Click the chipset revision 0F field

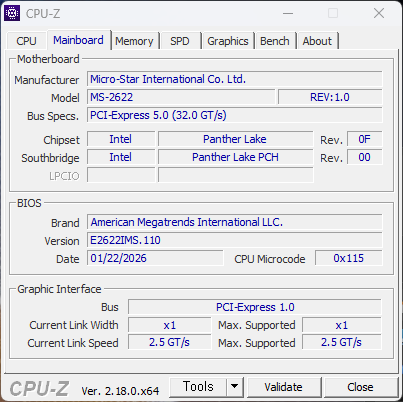365,139
